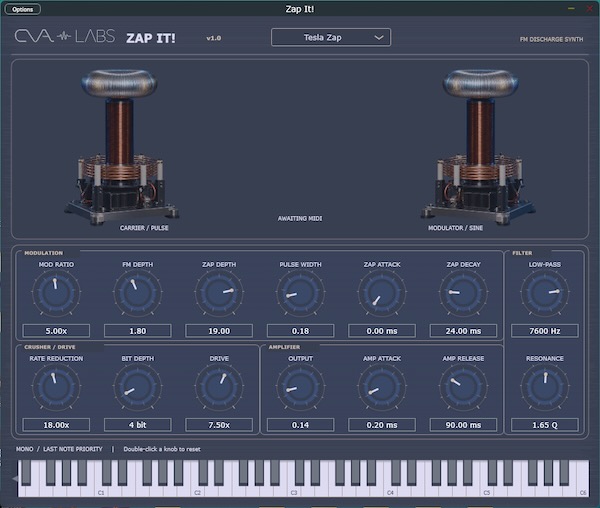The image size is (600, 508).
Task: Select the 4 bit depth value field
Action: pos(138,425)
